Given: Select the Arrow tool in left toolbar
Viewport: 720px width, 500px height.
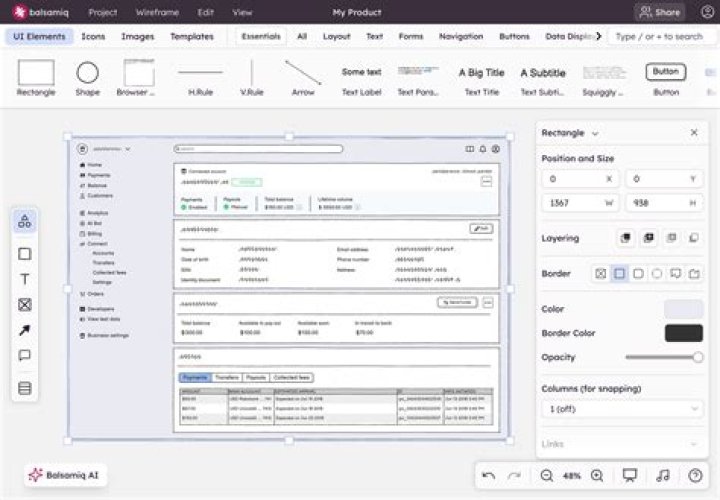Looking at the screenshot, I should 25,330.
